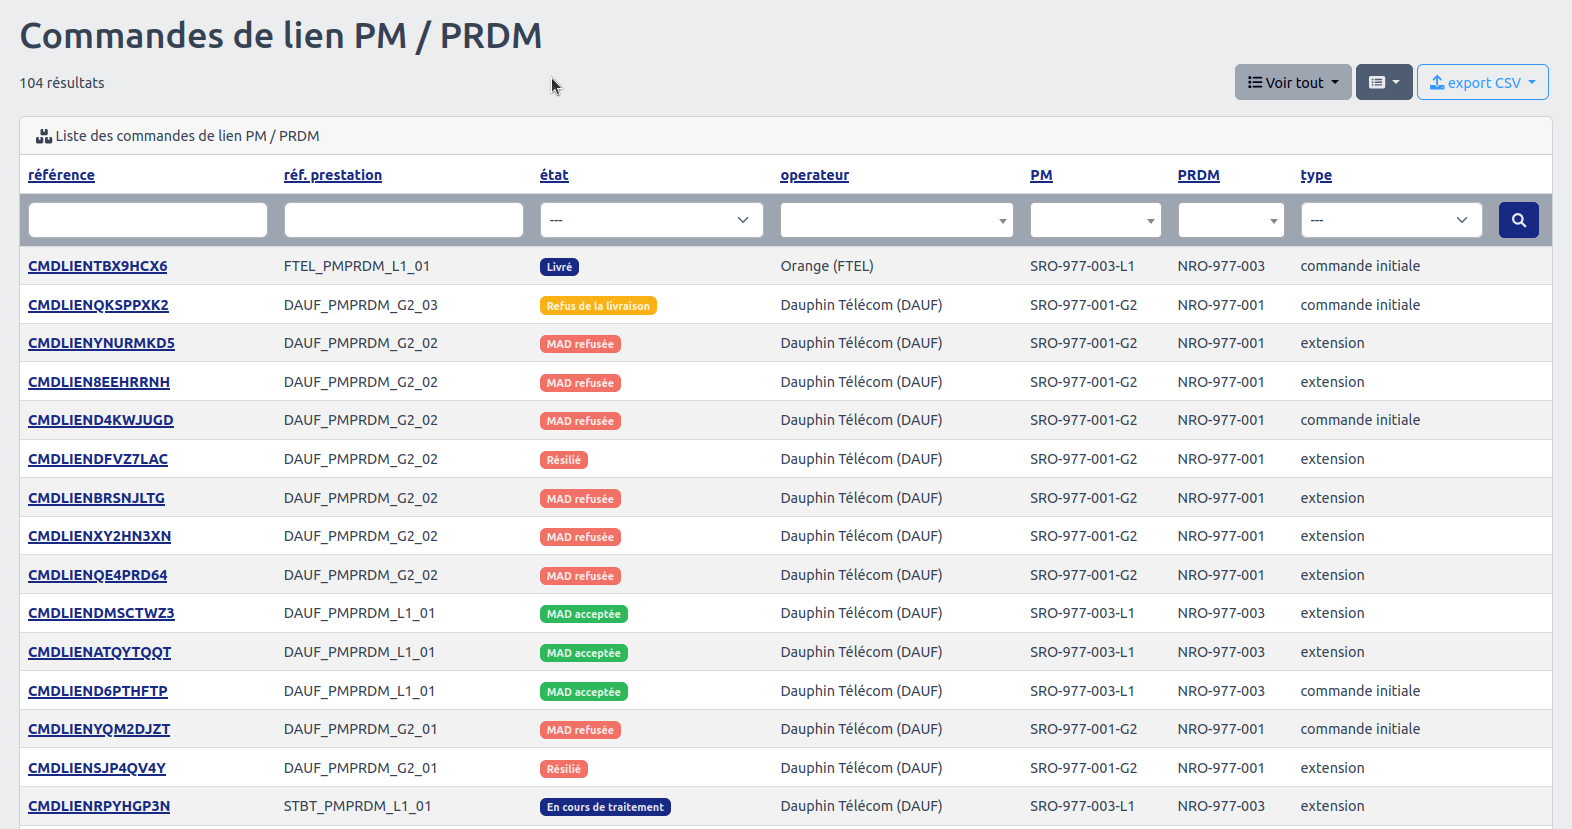Expand the operateur filter combo box

point(896,220)
